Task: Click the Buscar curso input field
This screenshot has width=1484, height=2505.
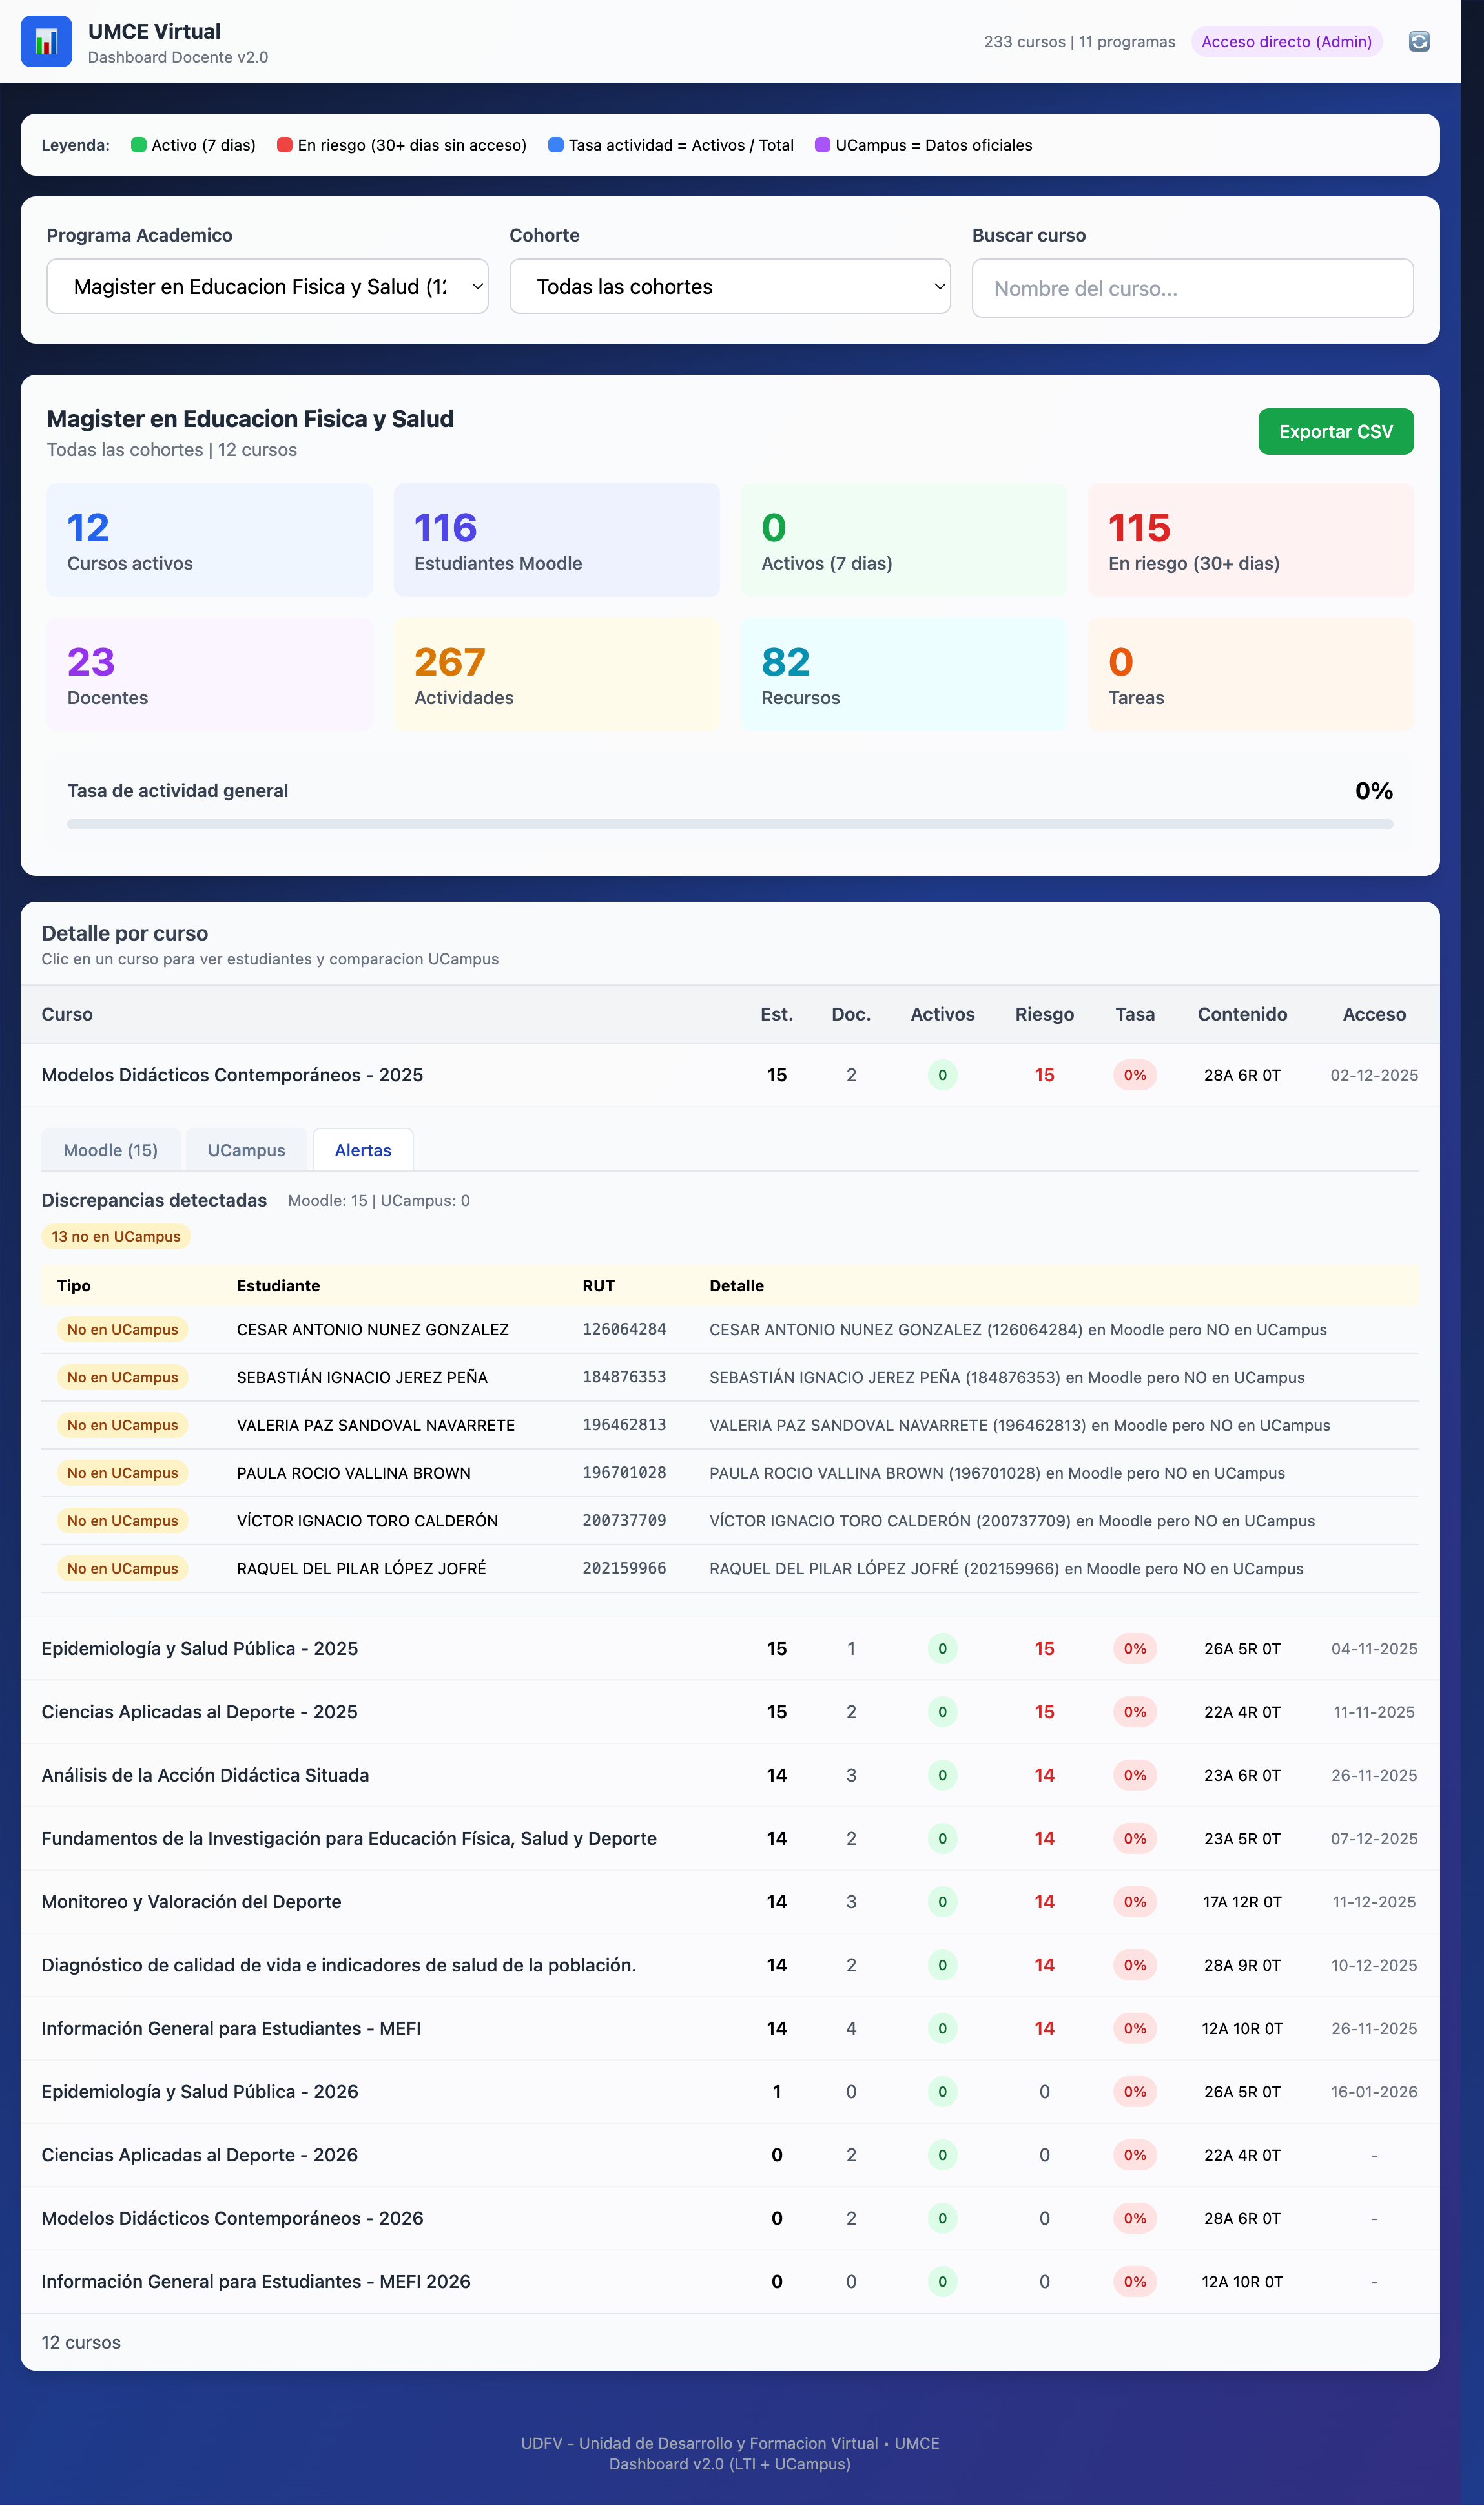Action: point(1192,288)
